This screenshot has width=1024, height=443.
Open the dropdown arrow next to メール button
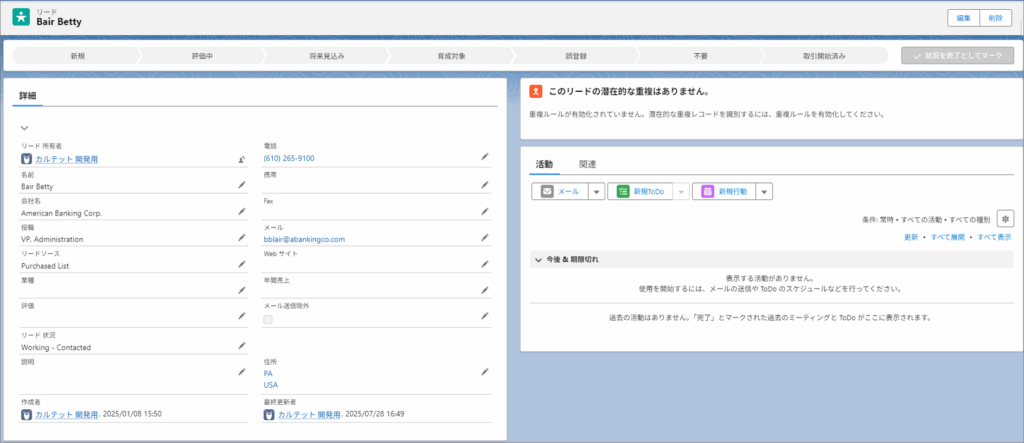(596, 191)
